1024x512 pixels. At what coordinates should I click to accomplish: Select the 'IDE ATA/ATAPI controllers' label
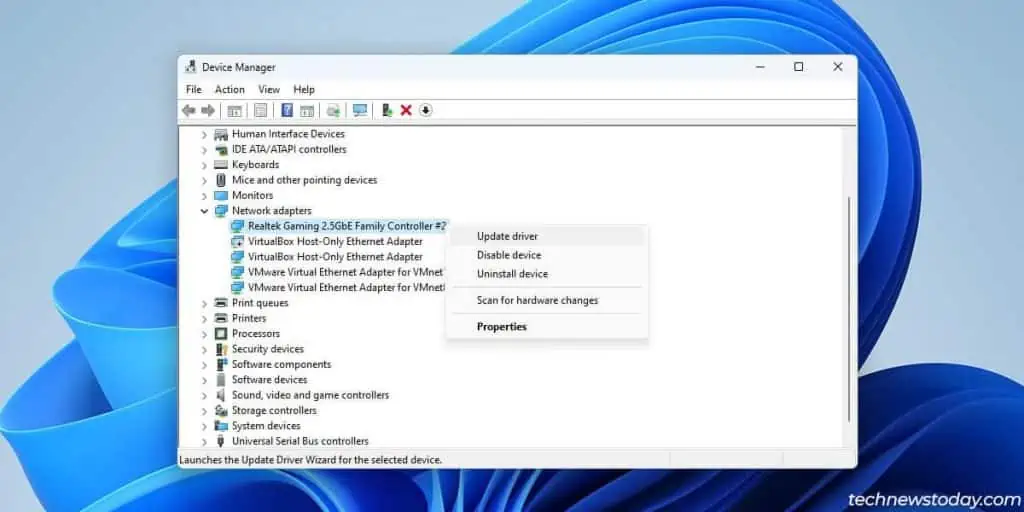[x=289, y=150]
